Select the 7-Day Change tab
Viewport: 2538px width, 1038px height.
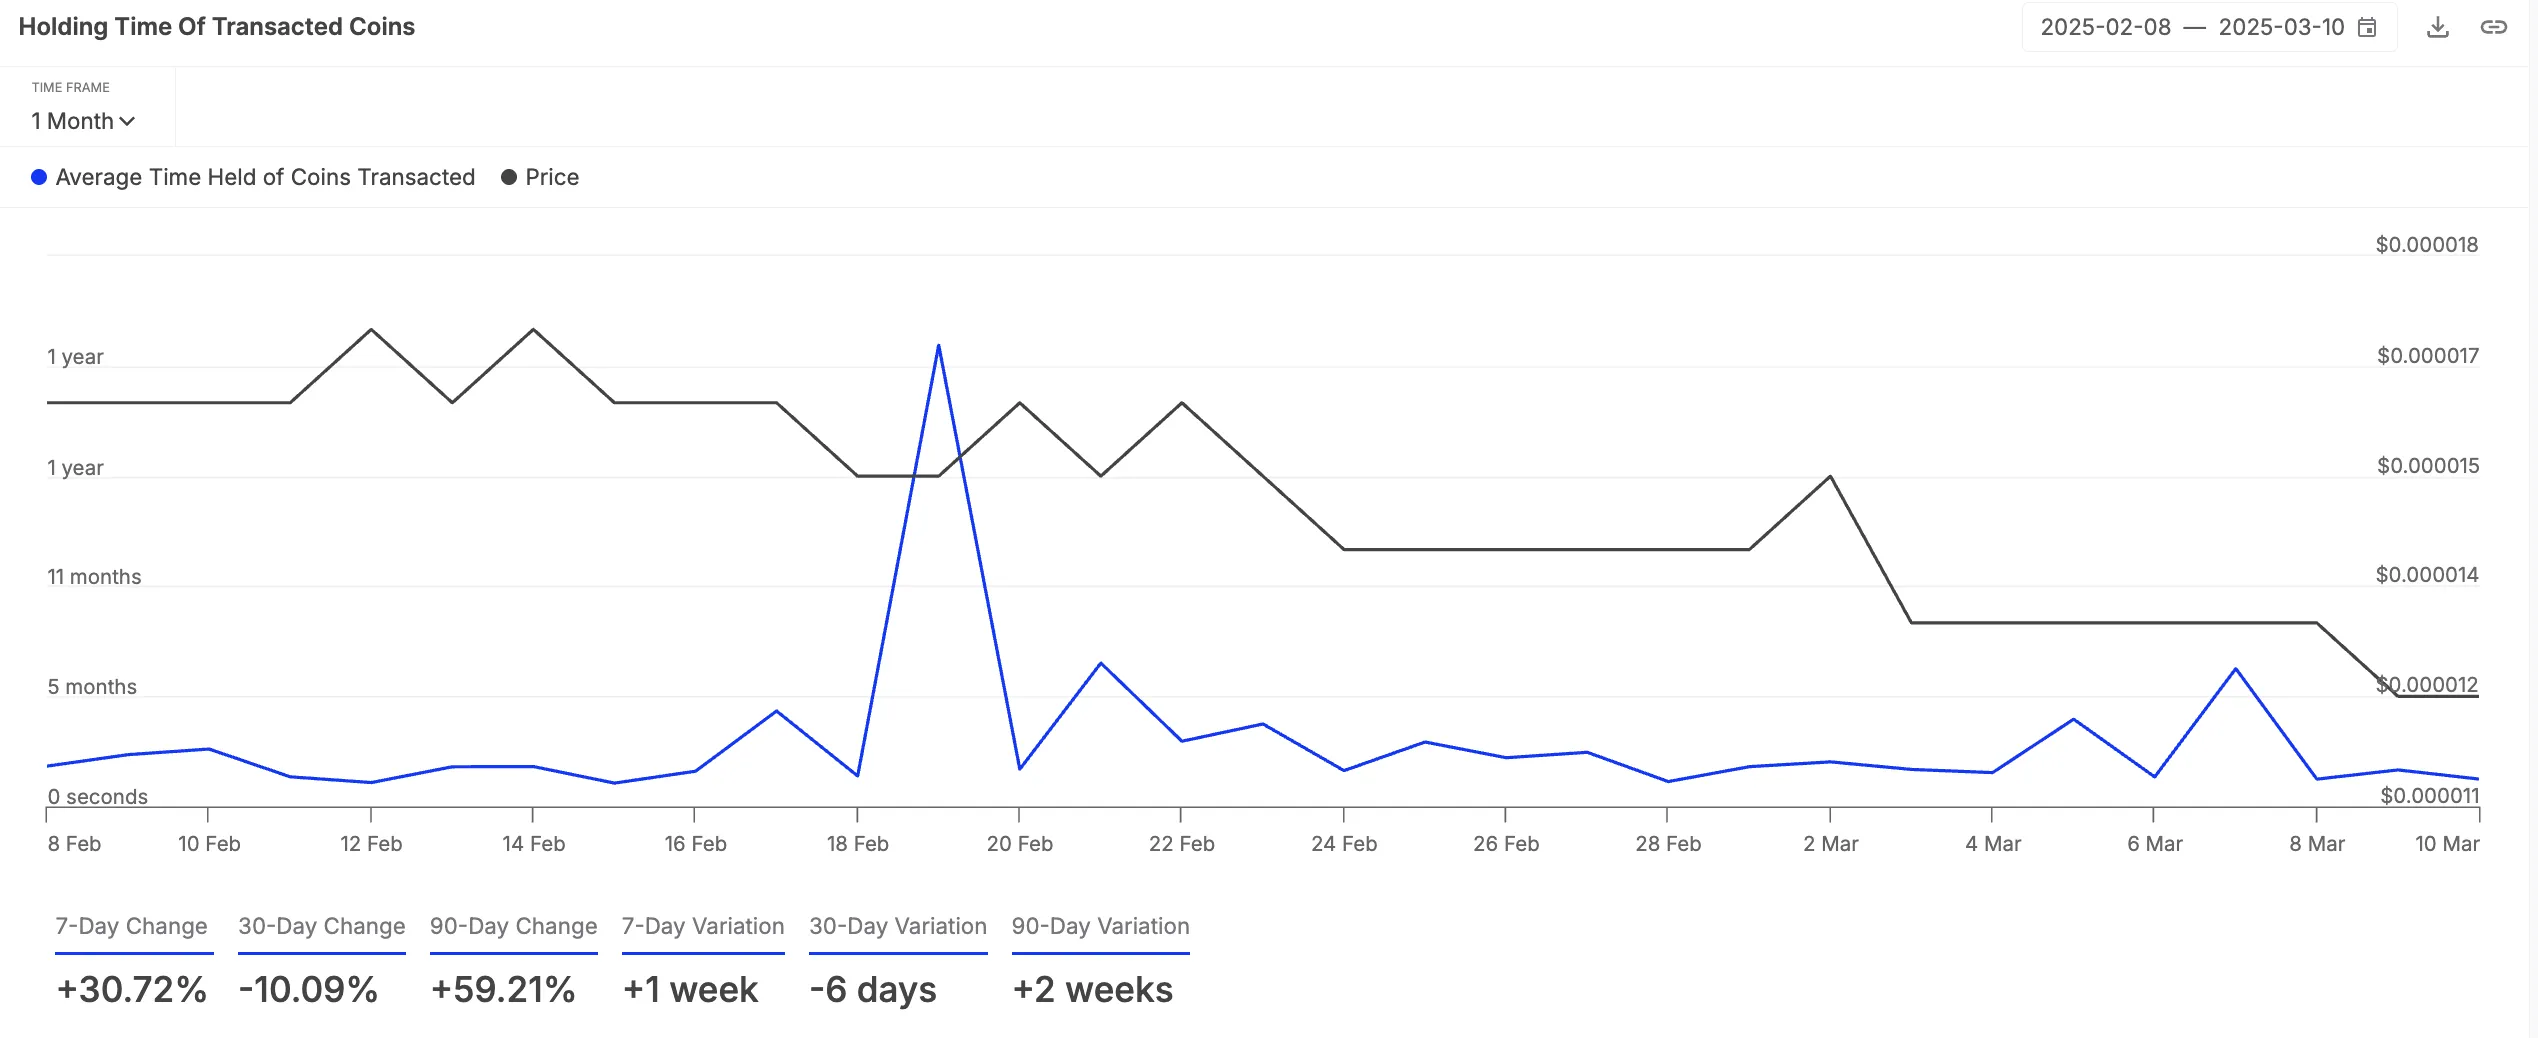(131, 927)
